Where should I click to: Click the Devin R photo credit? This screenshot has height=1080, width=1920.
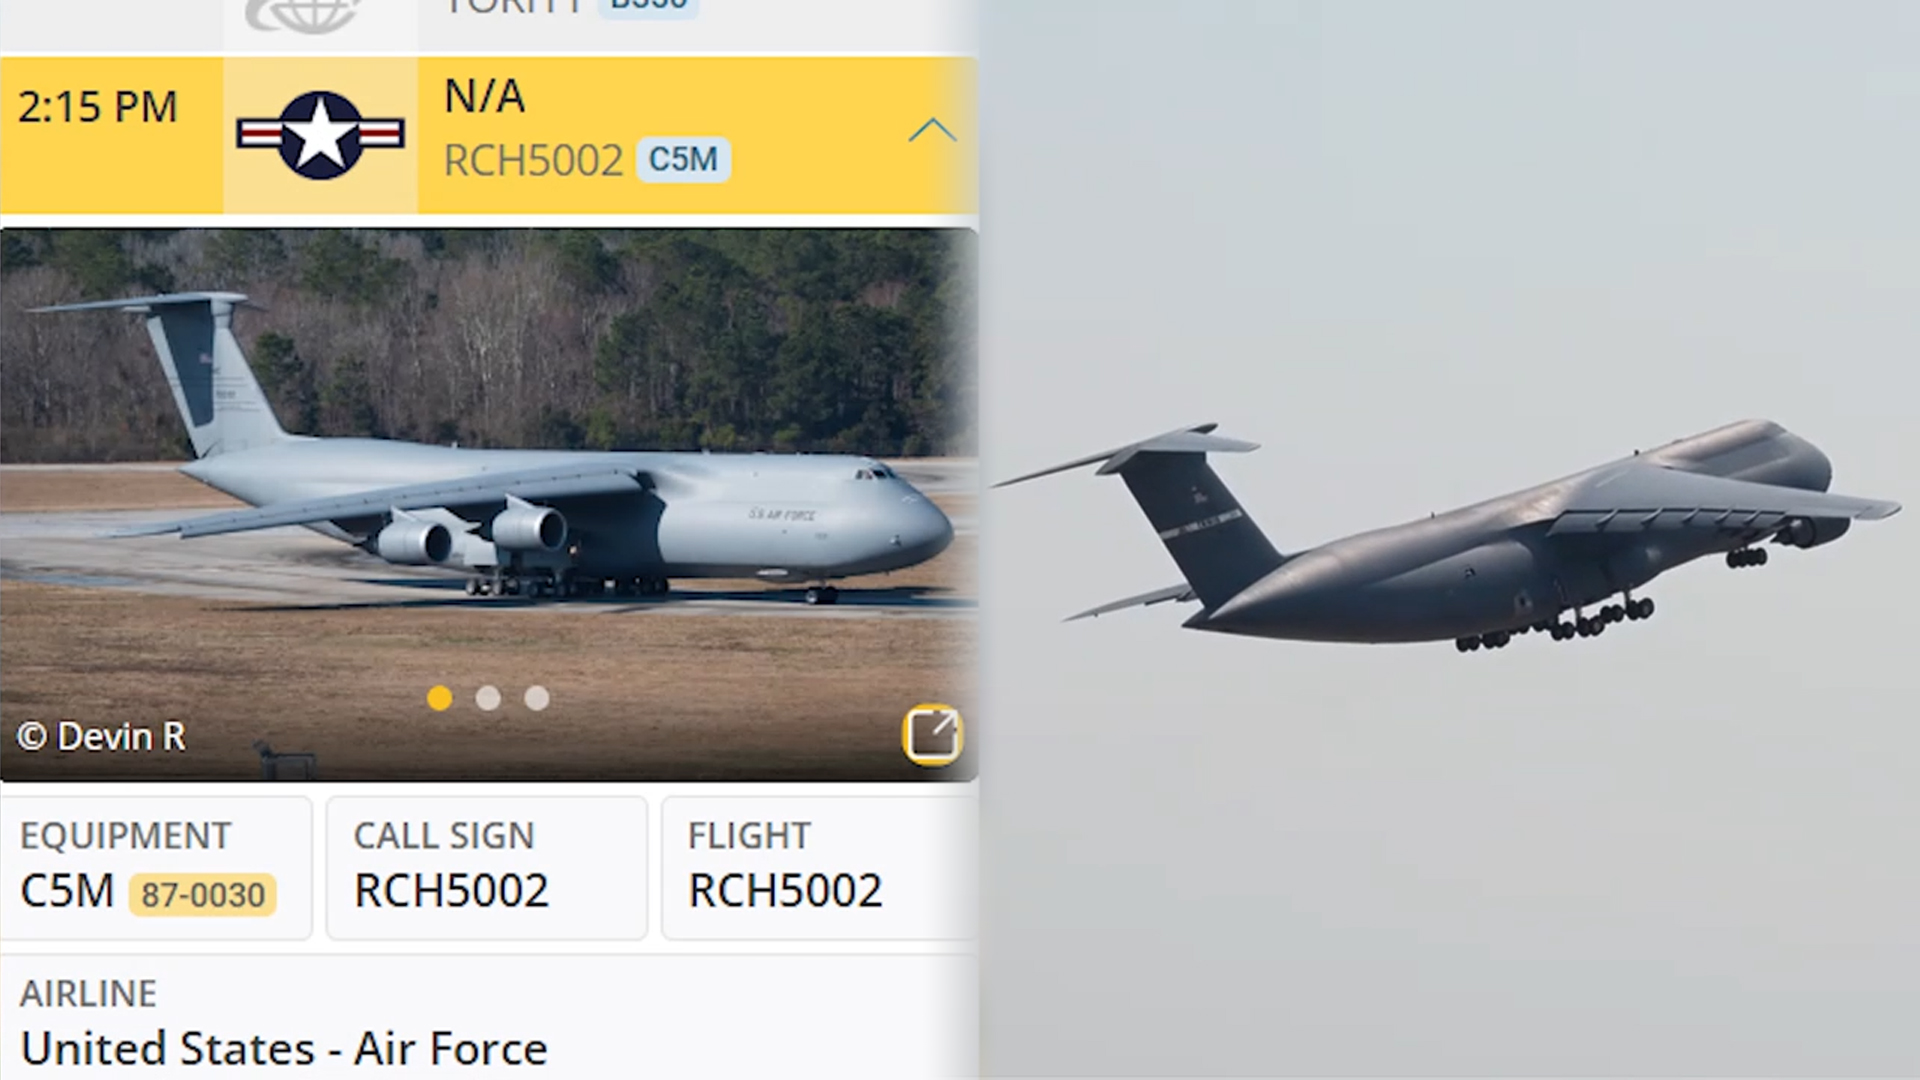[x=102, y=737]
